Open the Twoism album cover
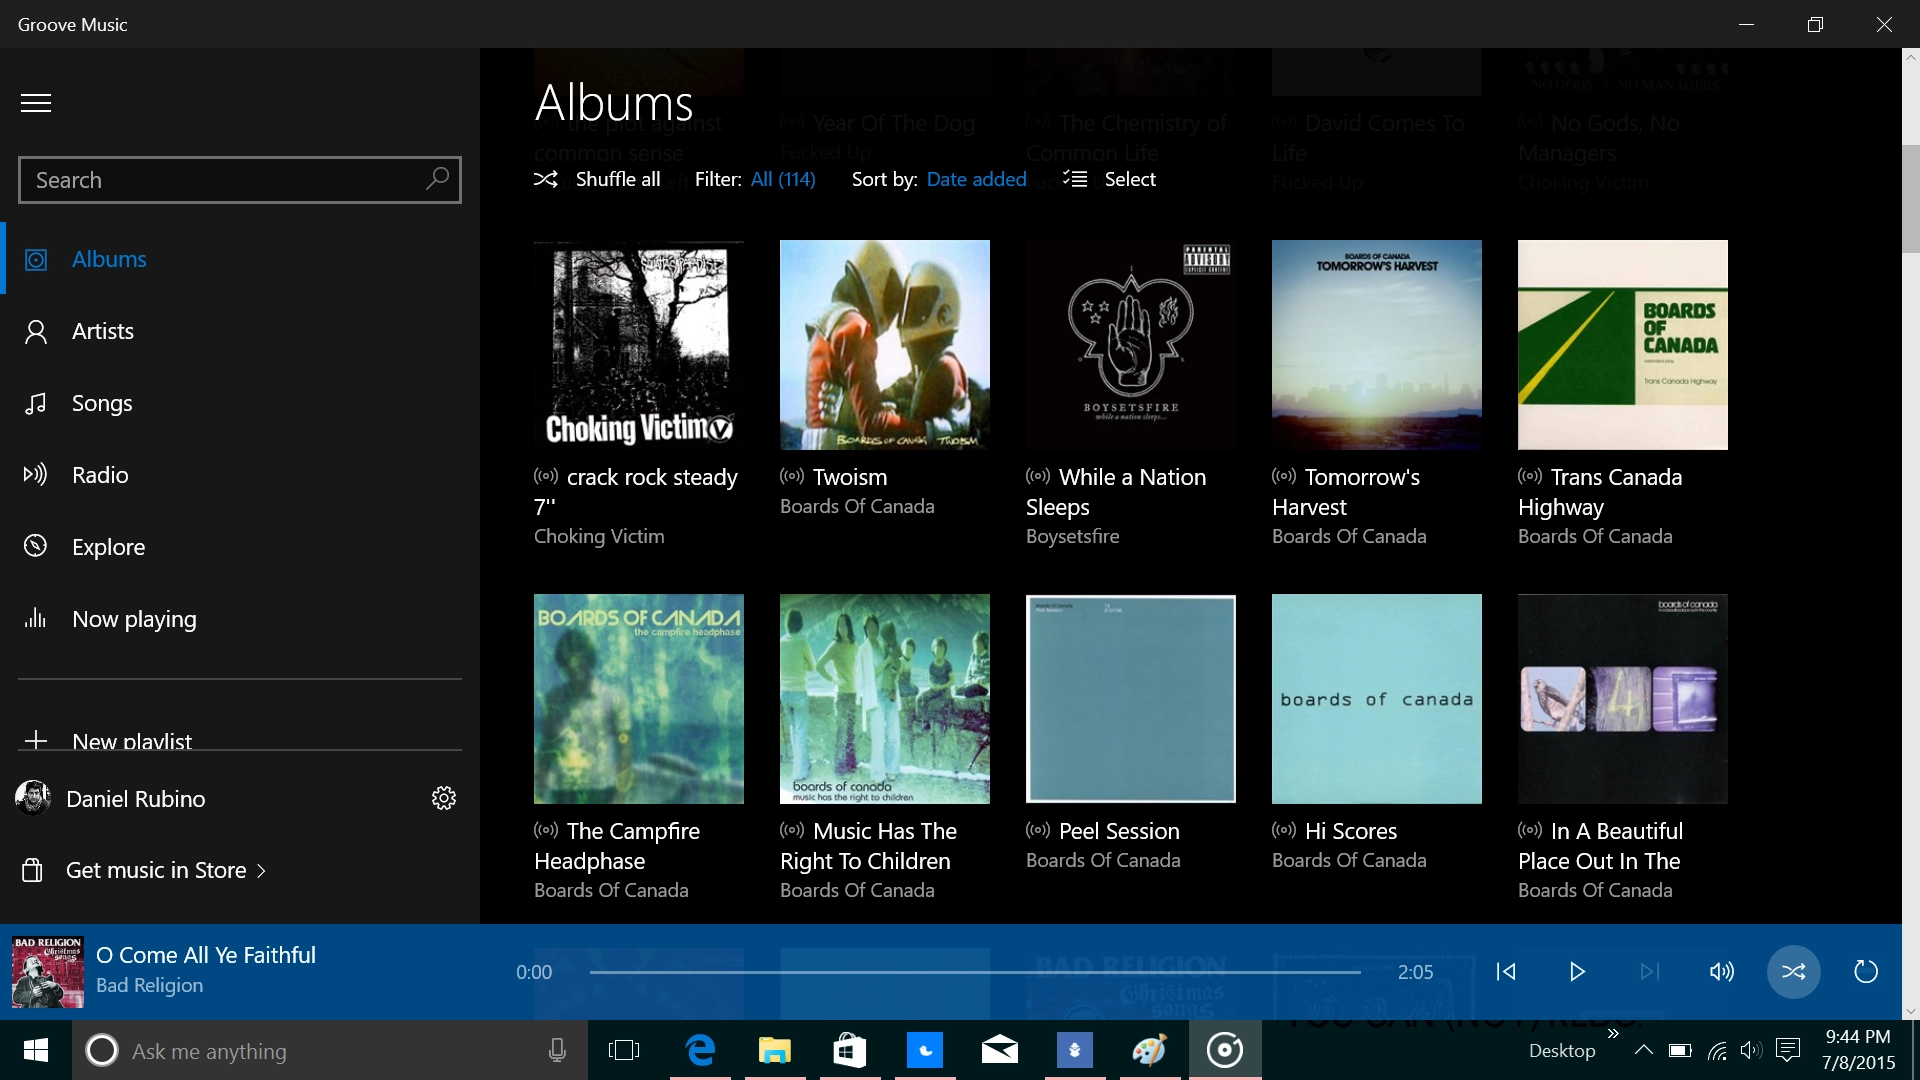Screen dimensions: 1920x1080 tap(884, 345)
